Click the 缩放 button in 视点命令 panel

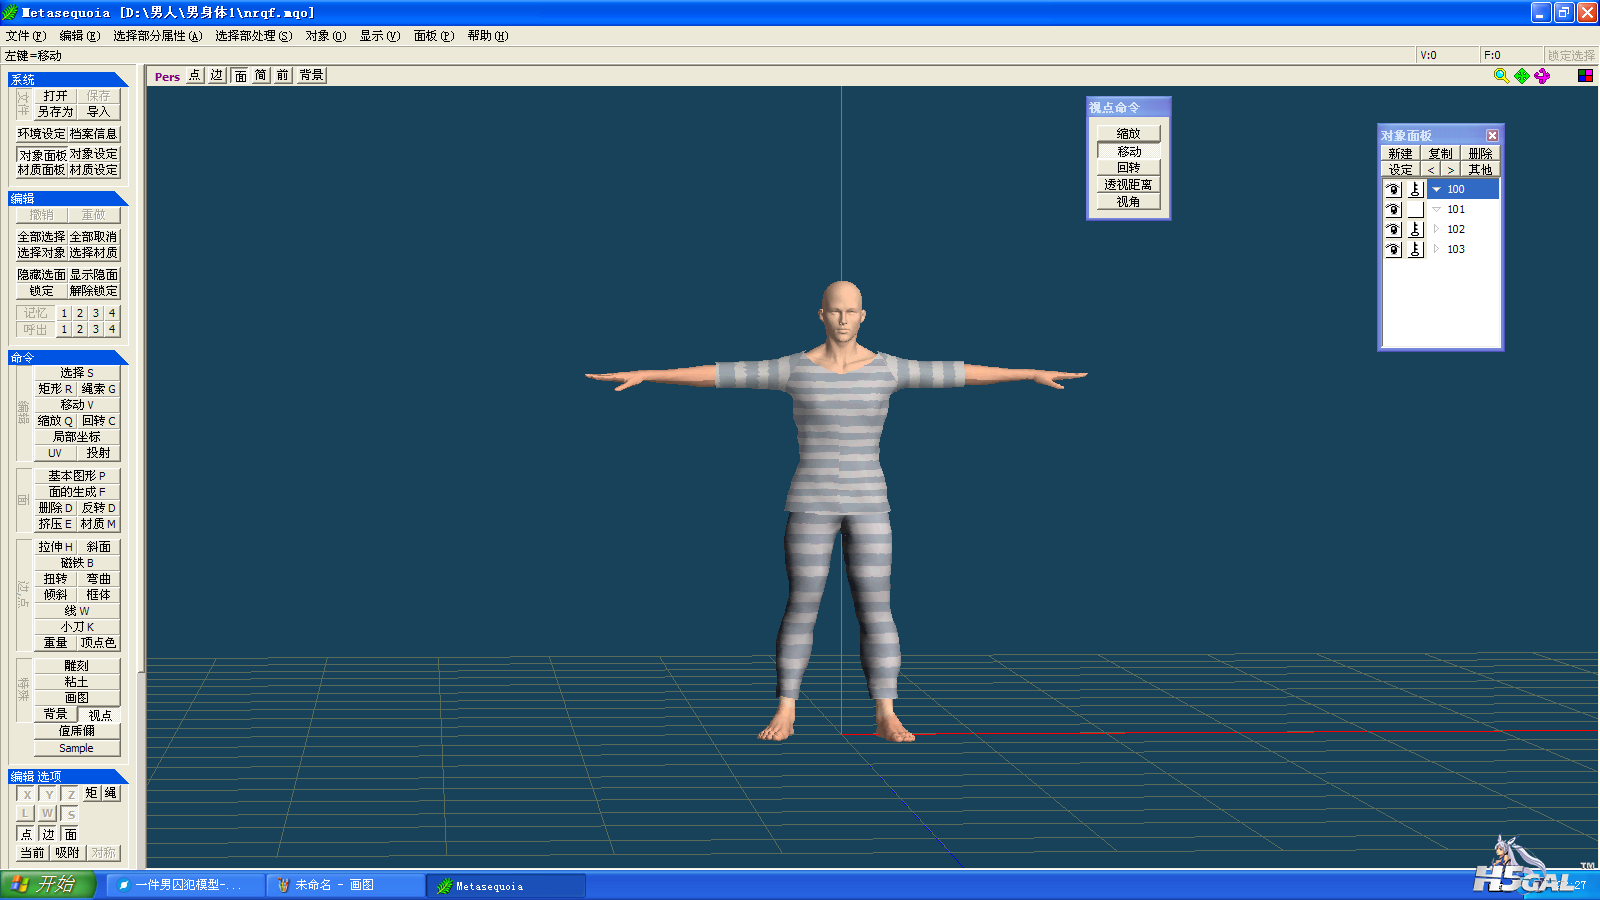click(x=1128, y=134)
